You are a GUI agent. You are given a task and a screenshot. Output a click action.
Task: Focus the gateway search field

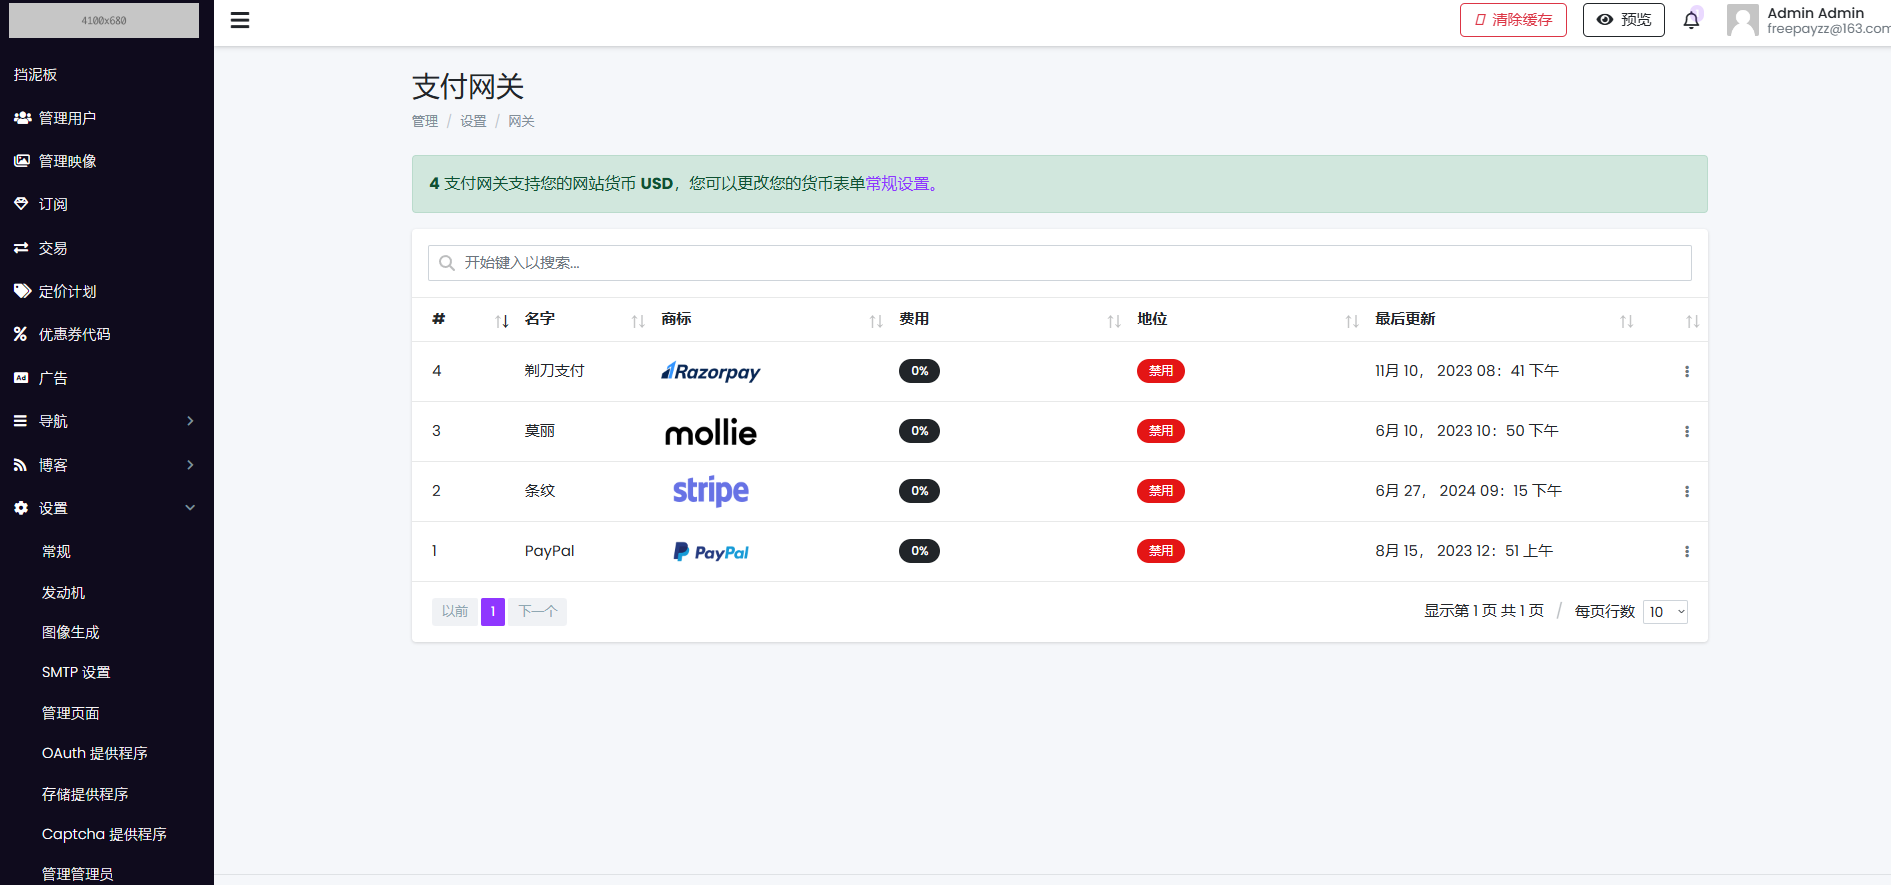[1060, 263]
